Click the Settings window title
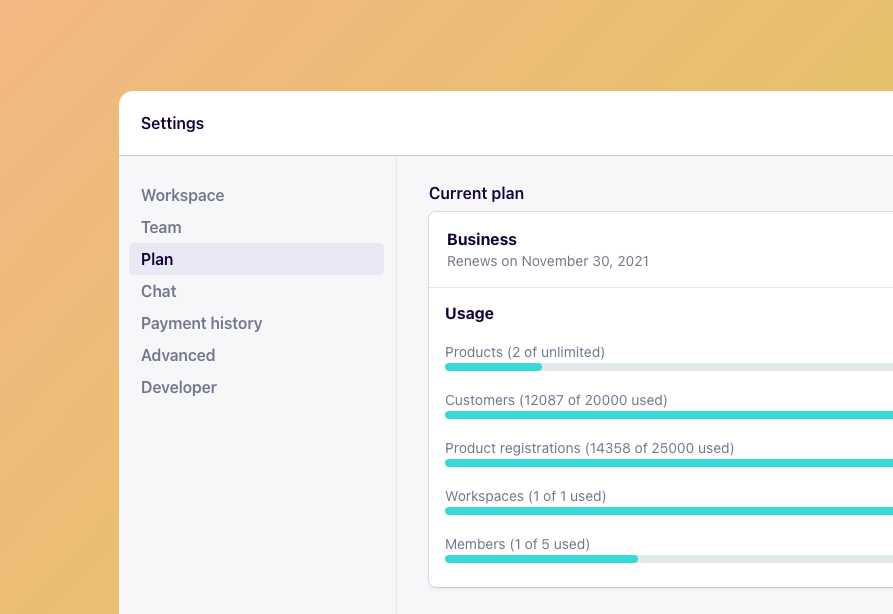 pyautogui.click(x=172, y=123)
